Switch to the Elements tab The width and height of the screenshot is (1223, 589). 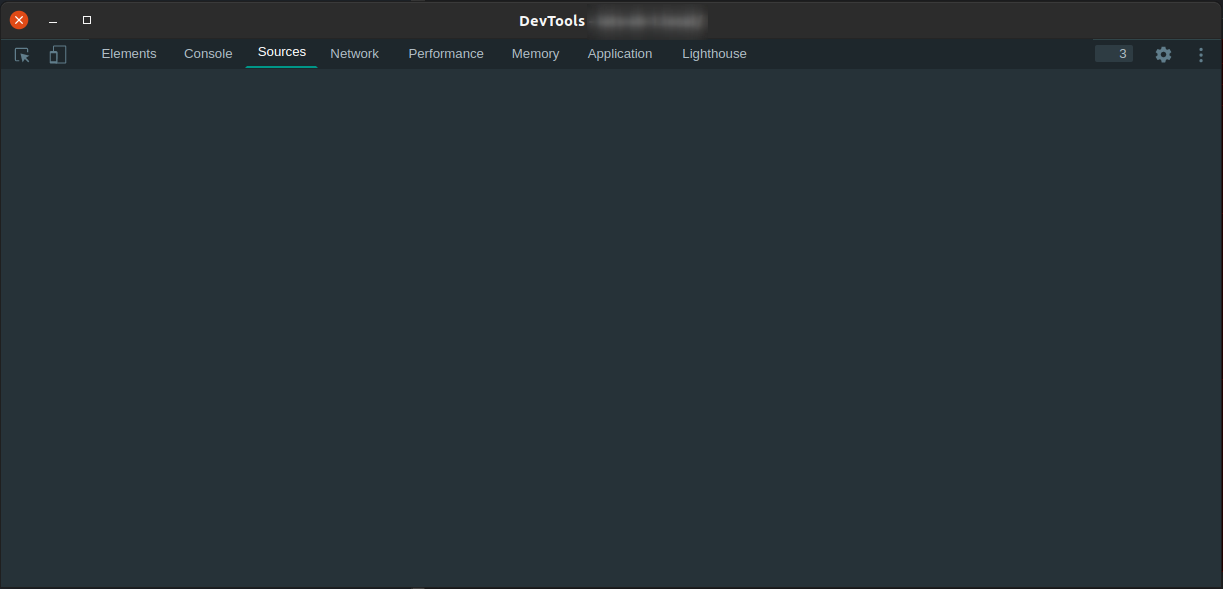point(129,53)
